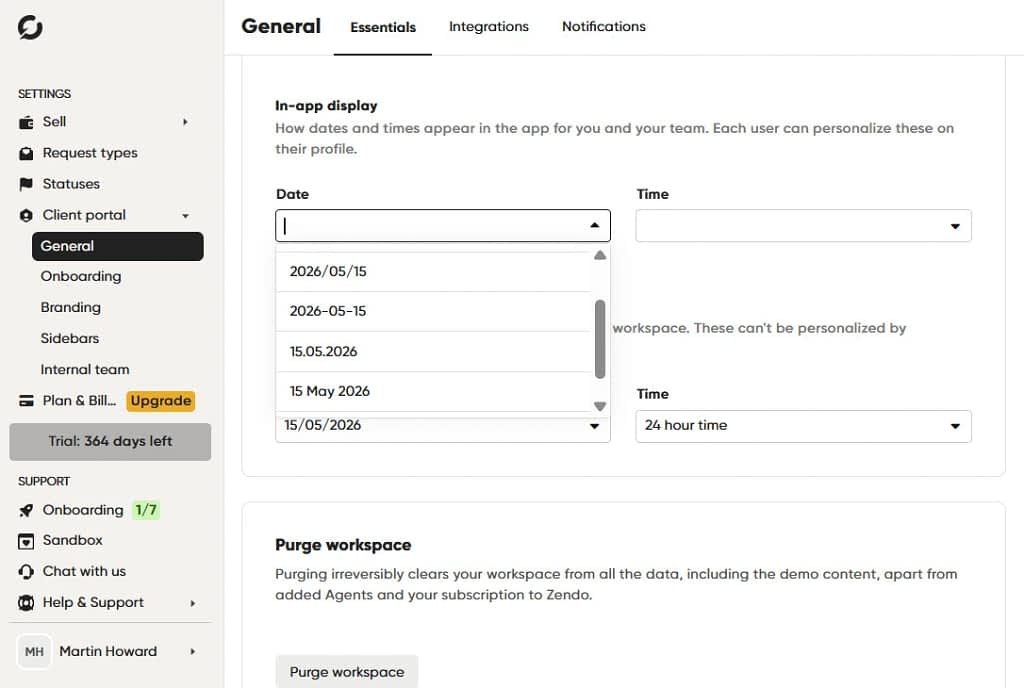The height and width of the screenshot is (688, 1024).
Task: Collapse the Client portal submenu arrow
Action: point(185,215)
